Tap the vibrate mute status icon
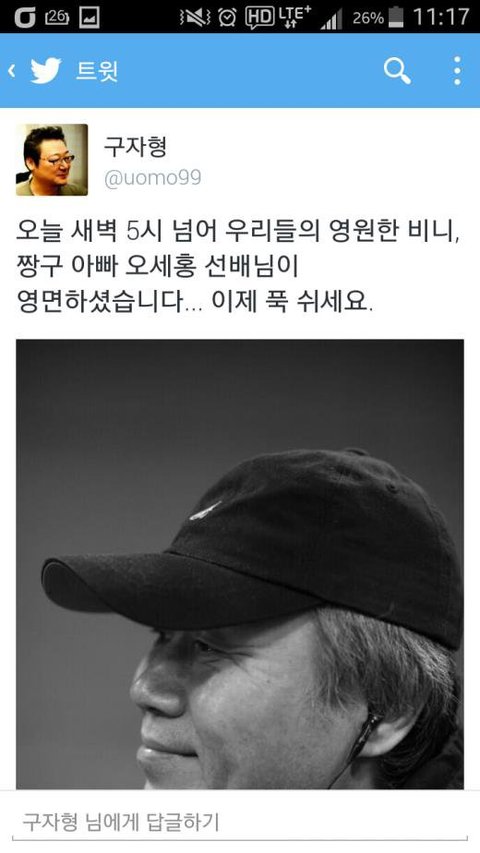 [195, 18]
